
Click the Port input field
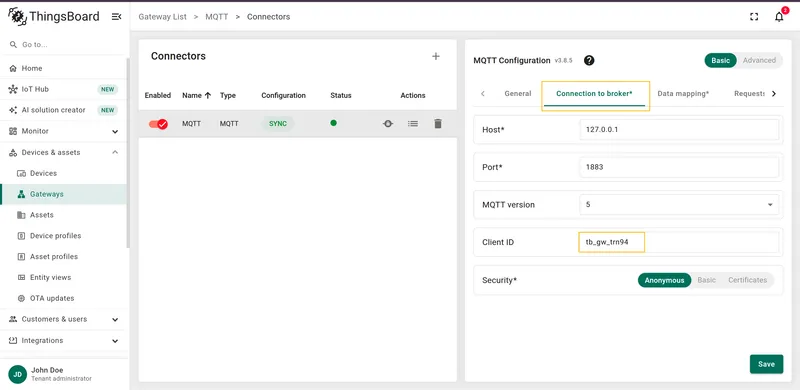(679, 167)
